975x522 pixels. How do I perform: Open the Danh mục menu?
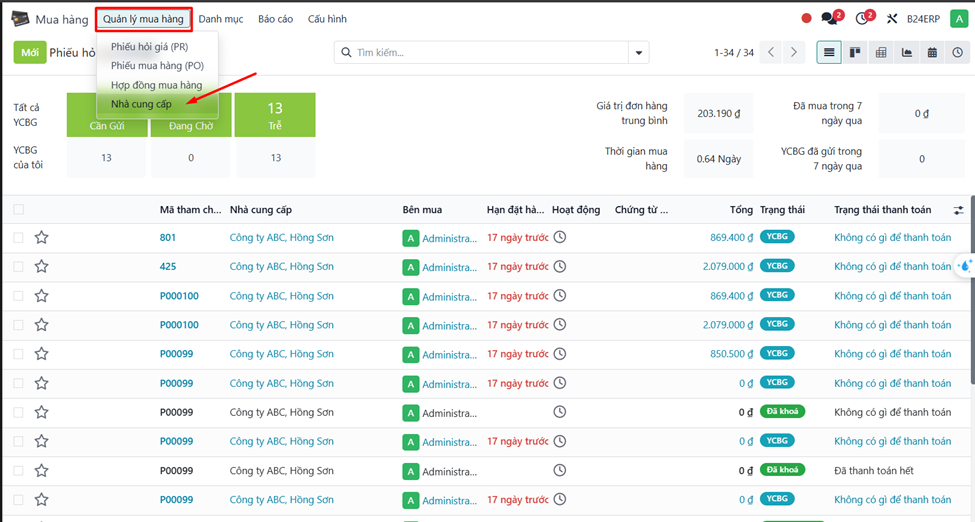pos(219,19)
